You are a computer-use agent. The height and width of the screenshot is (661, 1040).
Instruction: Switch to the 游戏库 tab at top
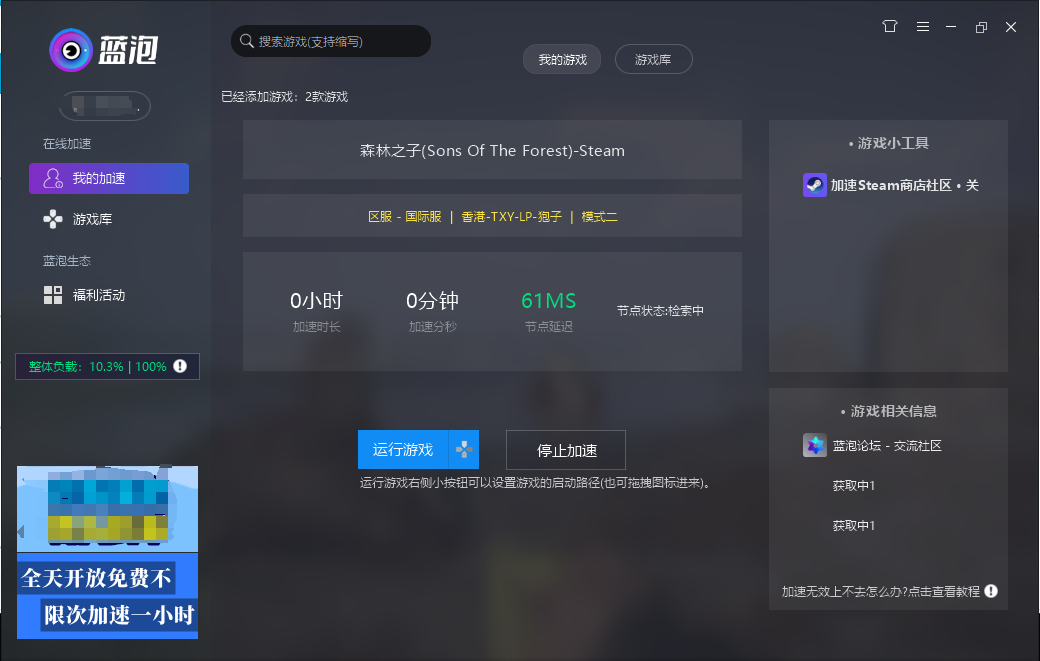(653, 60)
